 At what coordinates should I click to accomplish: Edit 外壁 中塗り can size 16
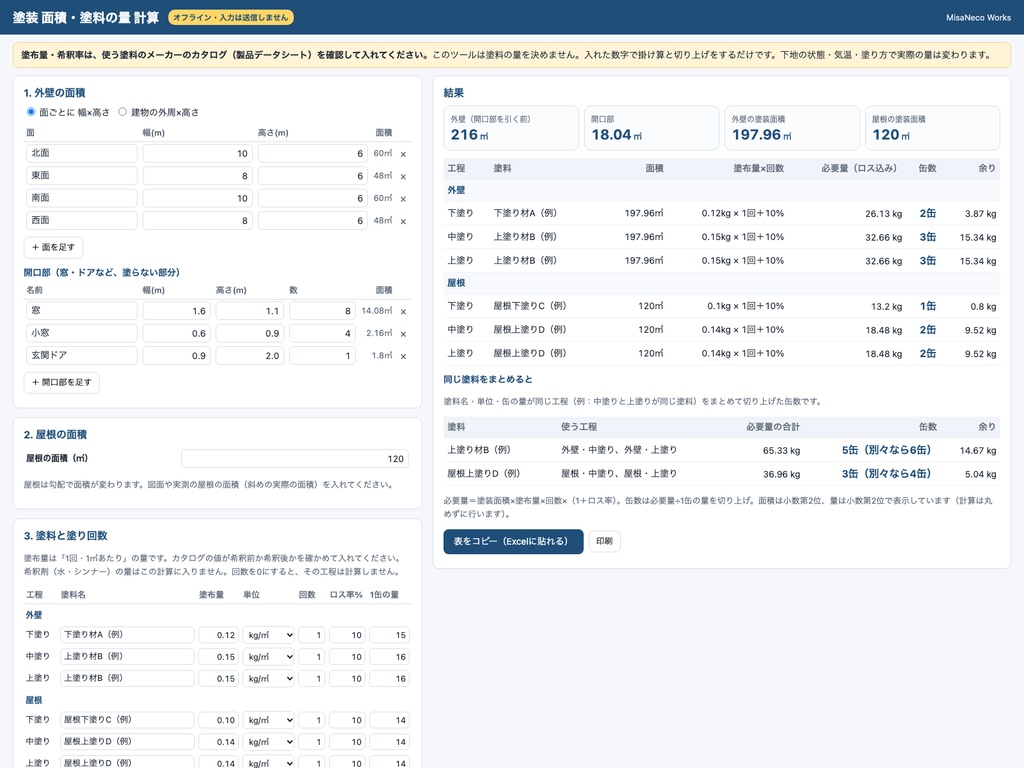(389, 656)
